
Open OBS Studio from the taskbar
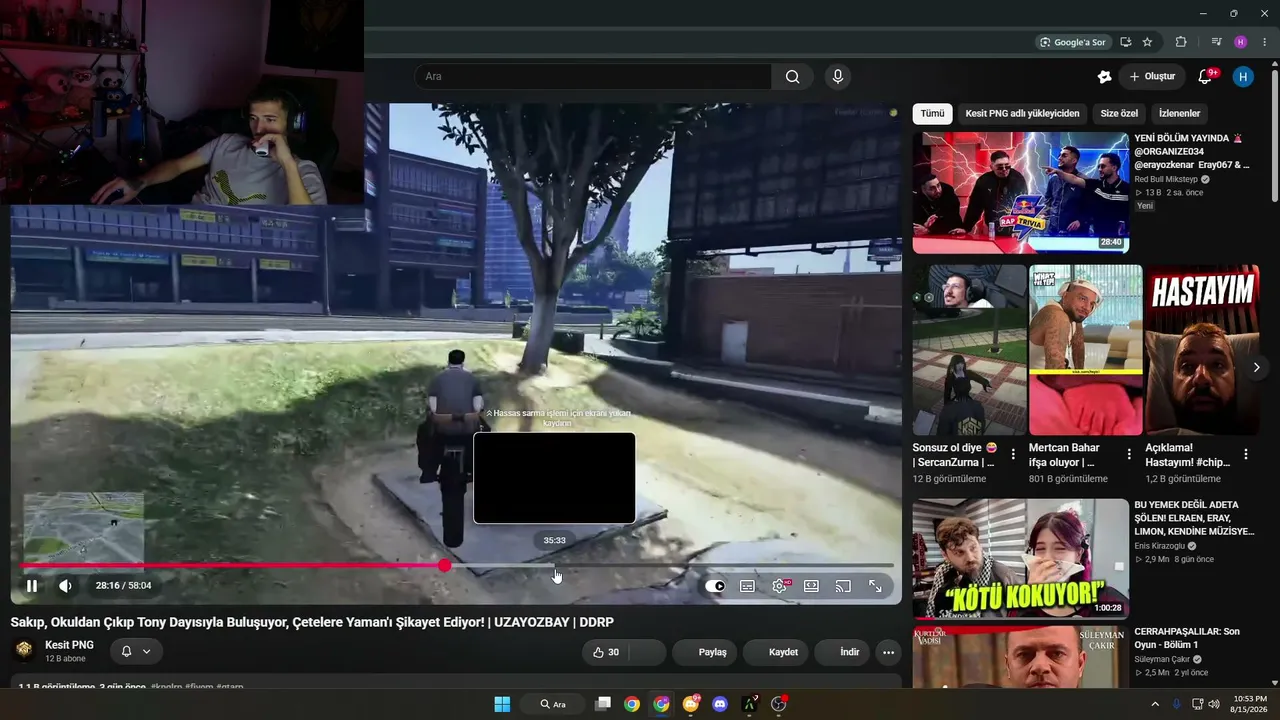coord(779,704)
